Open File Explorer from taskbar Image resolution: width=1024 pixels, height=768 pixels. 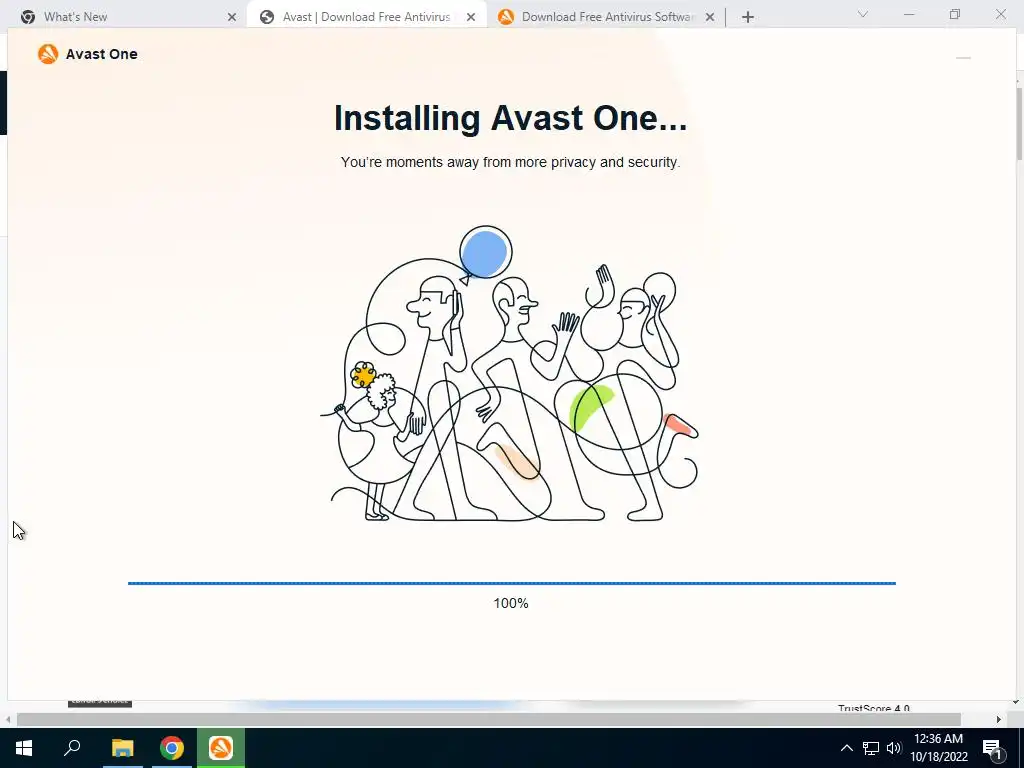click(122, 748)
